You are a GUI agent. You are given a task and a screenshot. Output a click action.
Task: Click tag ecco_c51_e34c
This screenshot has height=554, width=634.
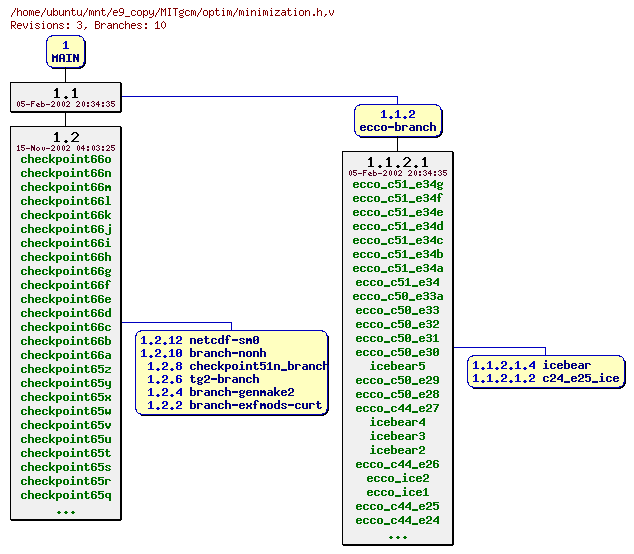(x=398, y=240)
